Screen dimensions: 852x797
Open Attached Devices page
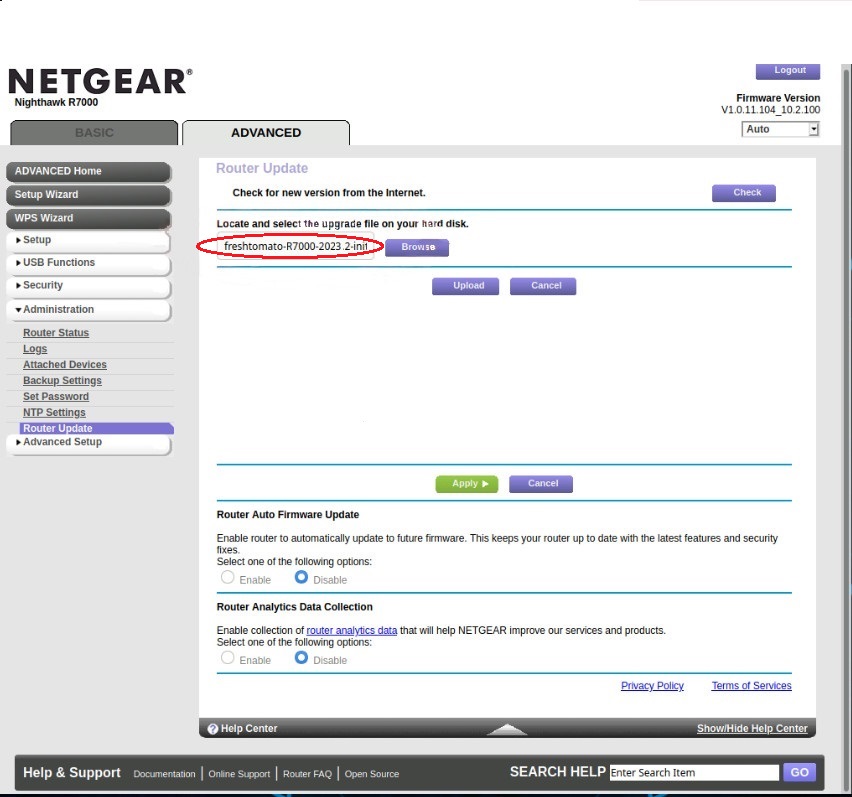(x=65, y=365)
